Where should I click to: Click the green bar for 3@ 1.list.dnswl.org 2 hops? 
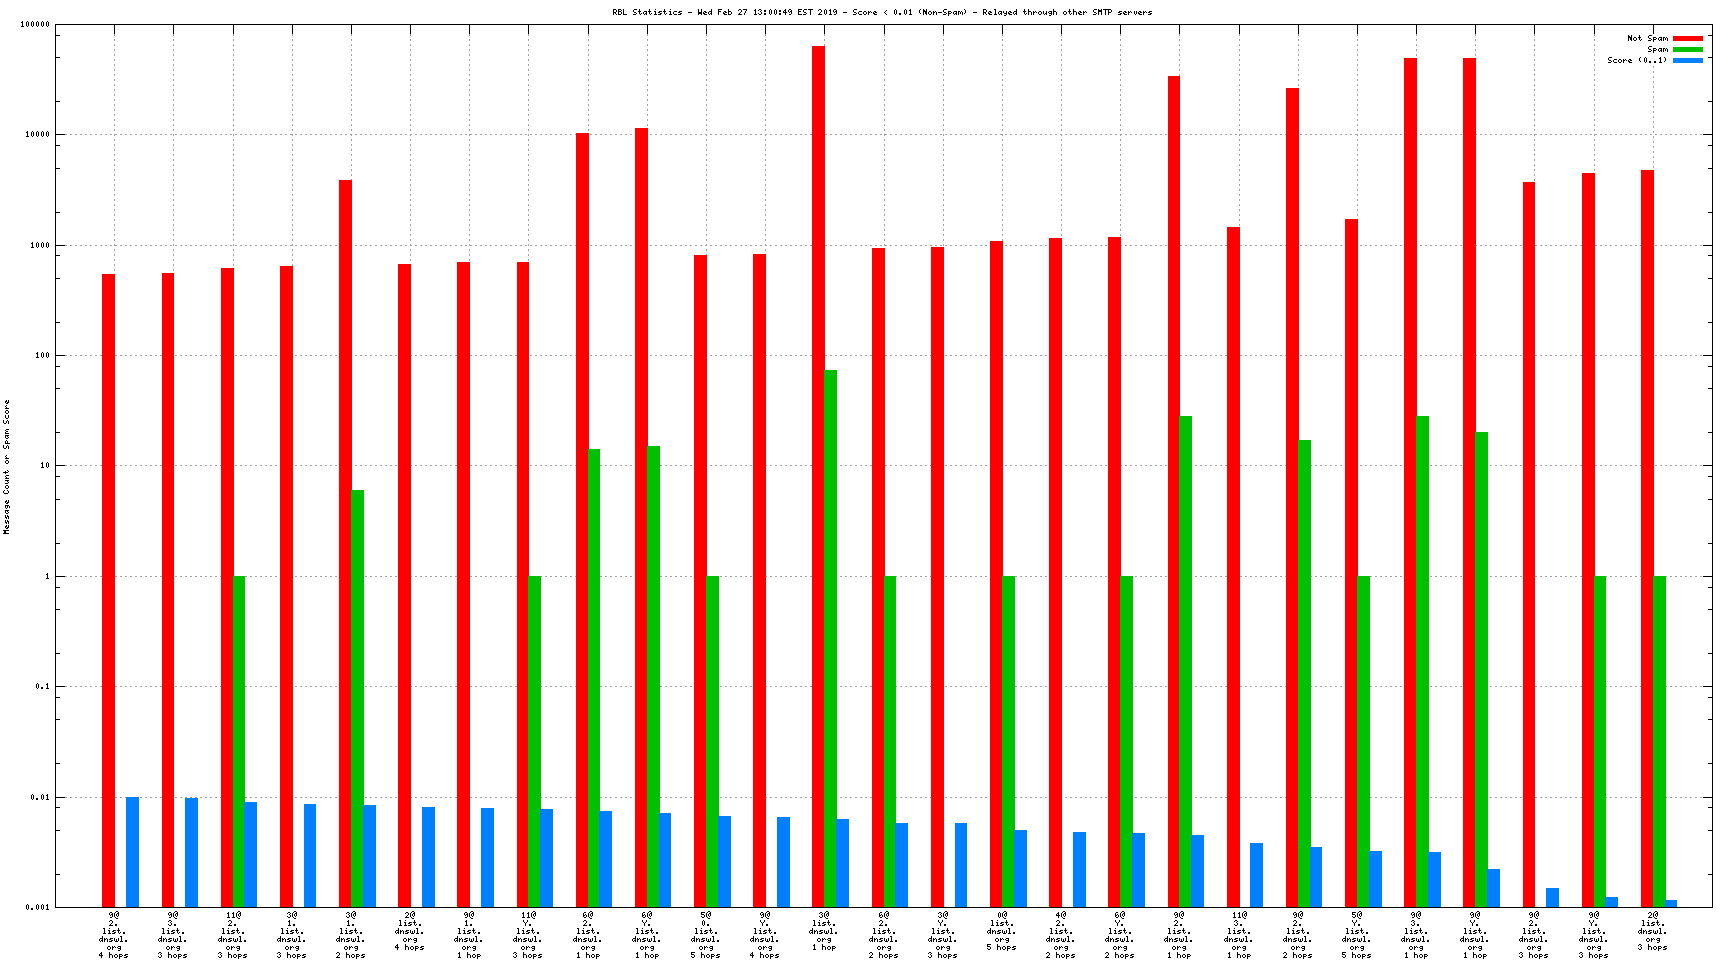point(357,698)
